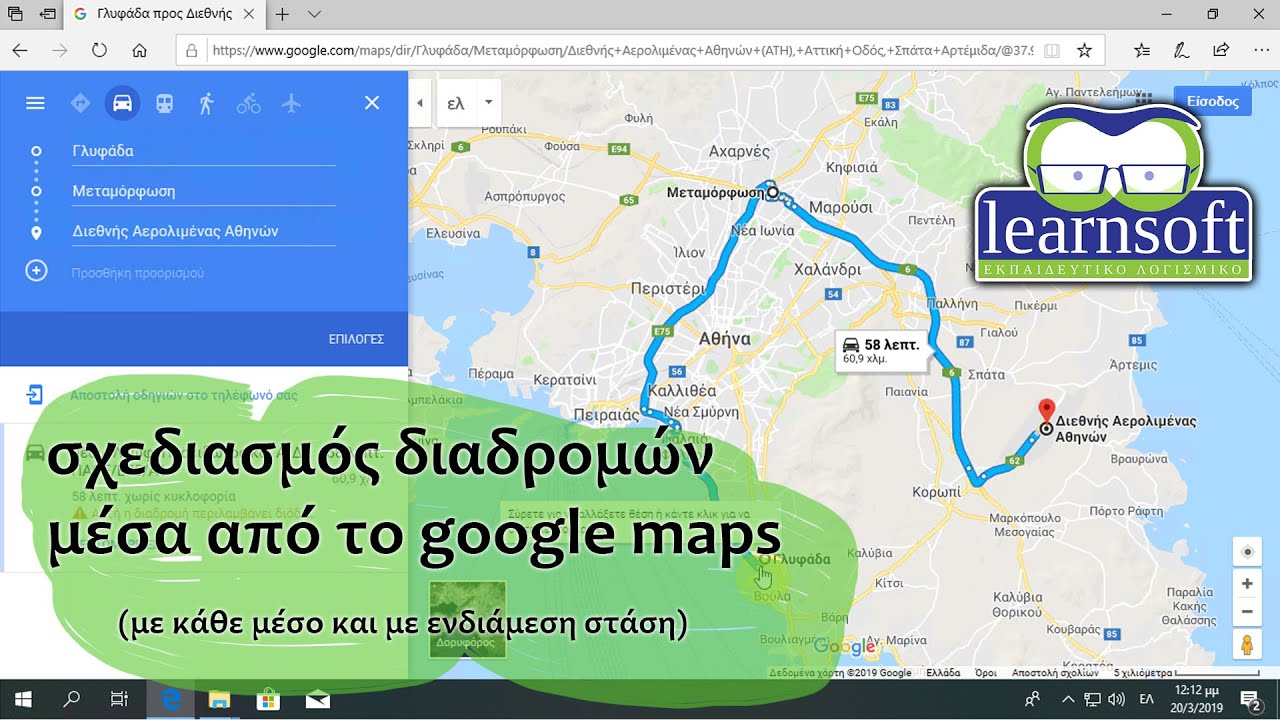Open the Google Maps hamburger menu
Screen dimensions: 1280x720
tap(36, 103)
